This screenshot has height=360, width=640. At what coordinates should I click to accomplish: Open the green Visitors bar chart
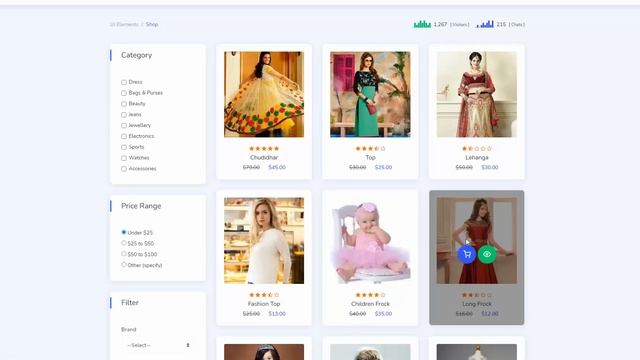(x=422, y=24)
